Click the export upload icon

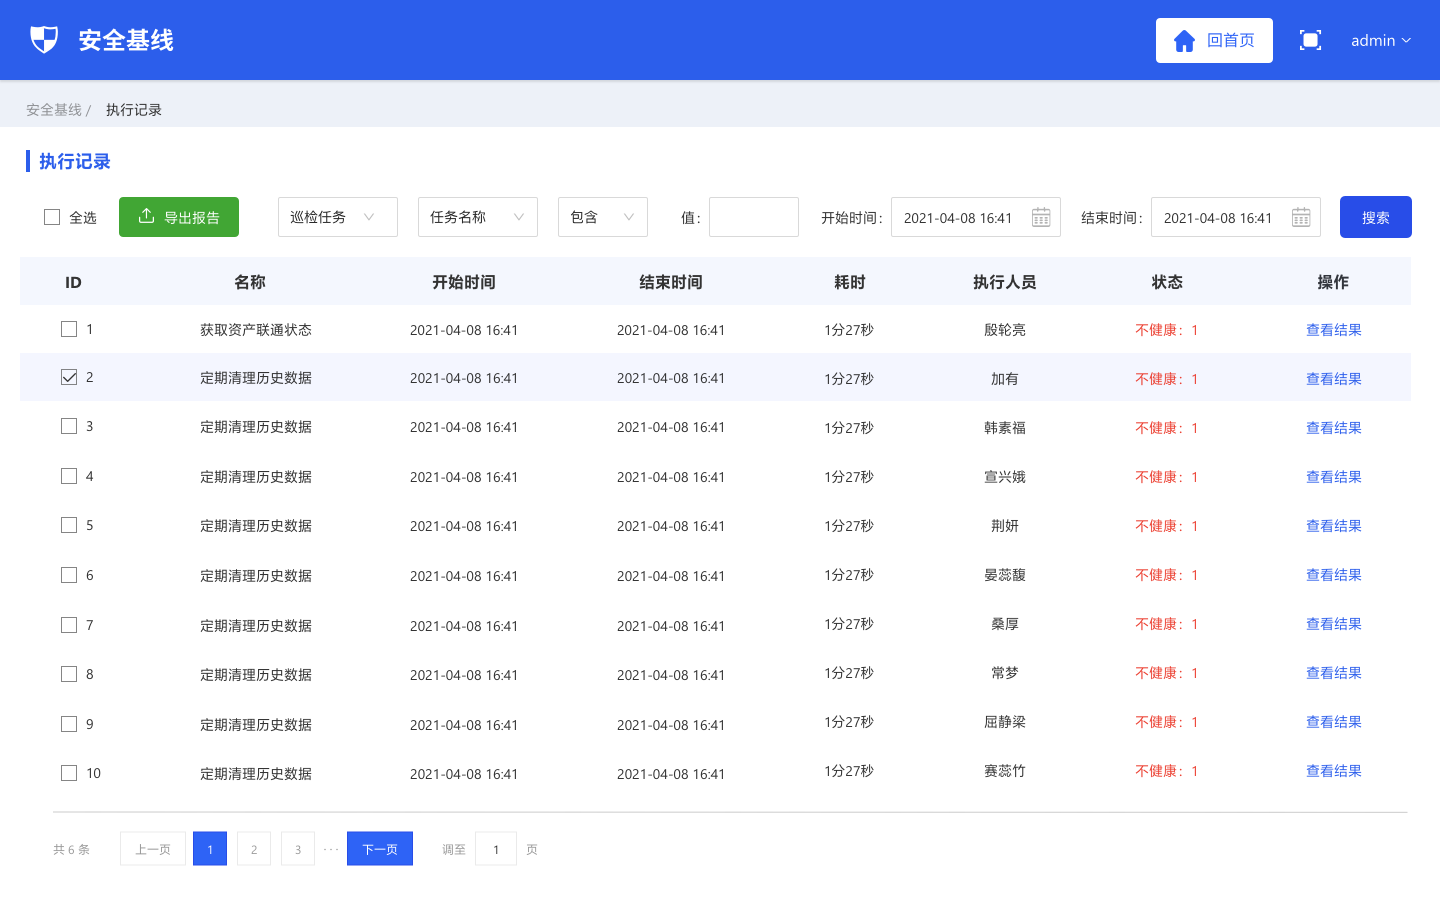(146, 216)
